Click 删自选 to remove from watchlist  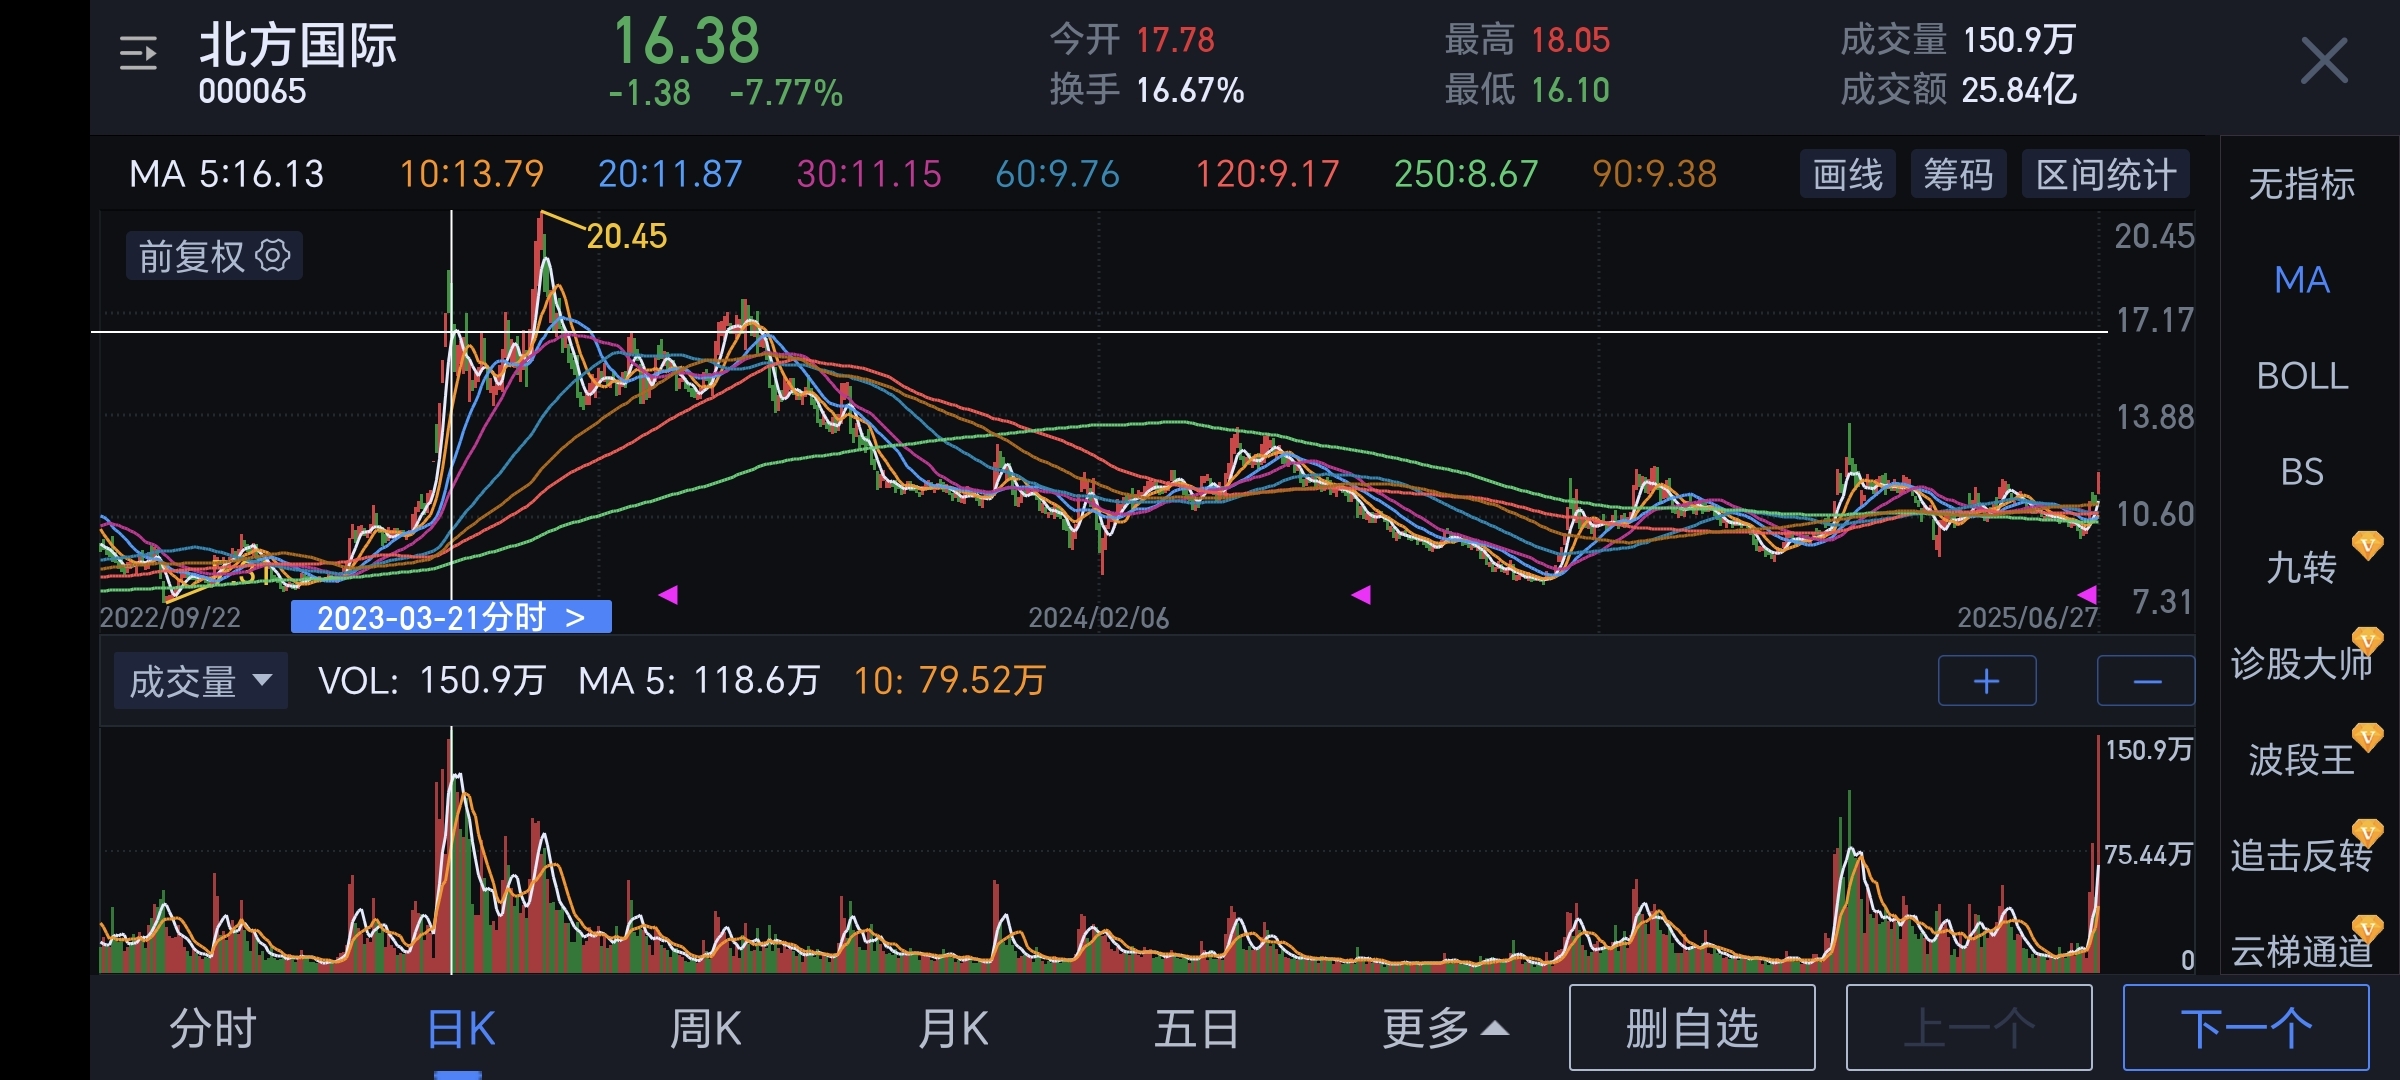[x=1692, y=1028]
